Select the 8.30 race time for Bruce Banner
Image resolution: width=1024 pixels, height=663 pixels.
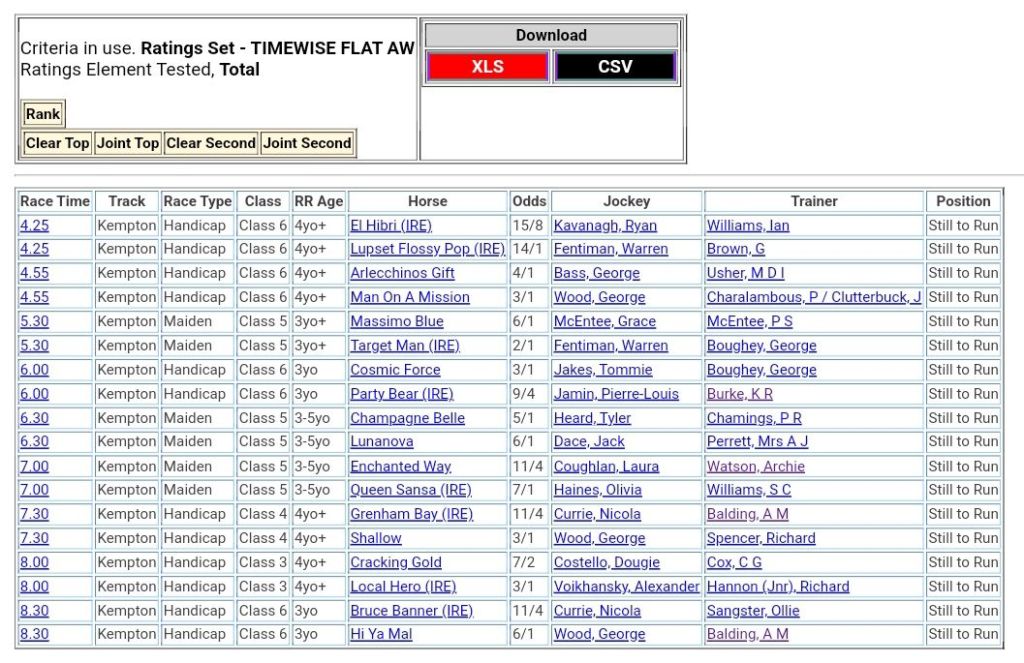(x=34, y=611)
